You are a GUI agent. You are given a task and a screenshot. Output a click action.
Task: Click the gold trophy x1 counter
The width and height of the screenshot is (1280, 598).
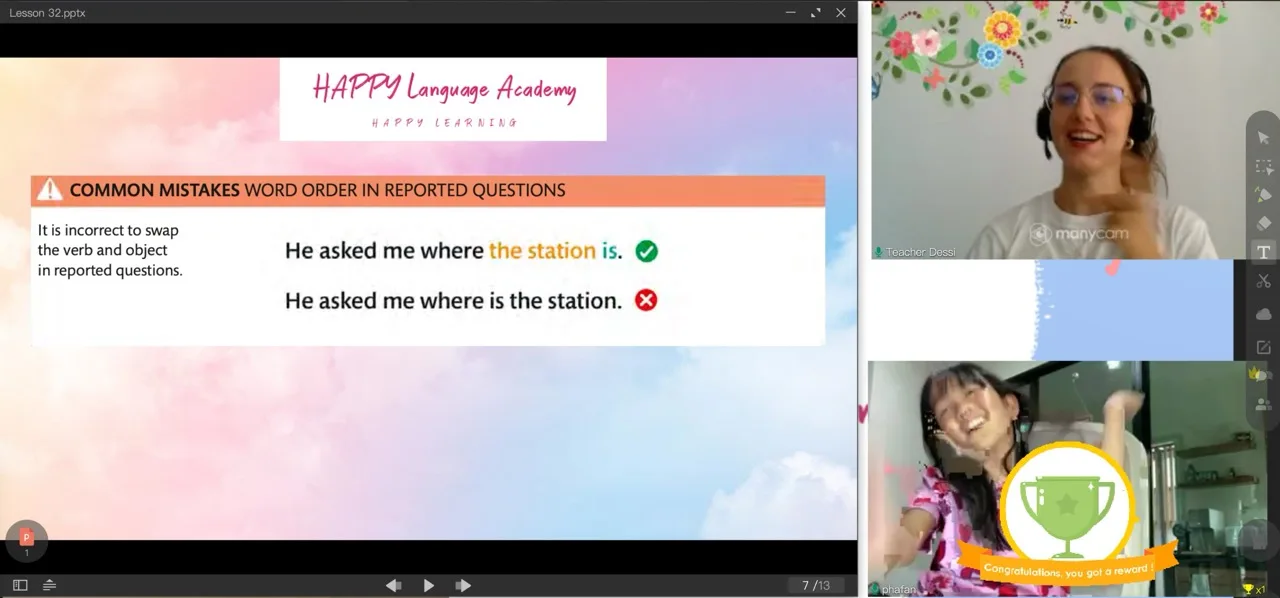[1254, 589]
